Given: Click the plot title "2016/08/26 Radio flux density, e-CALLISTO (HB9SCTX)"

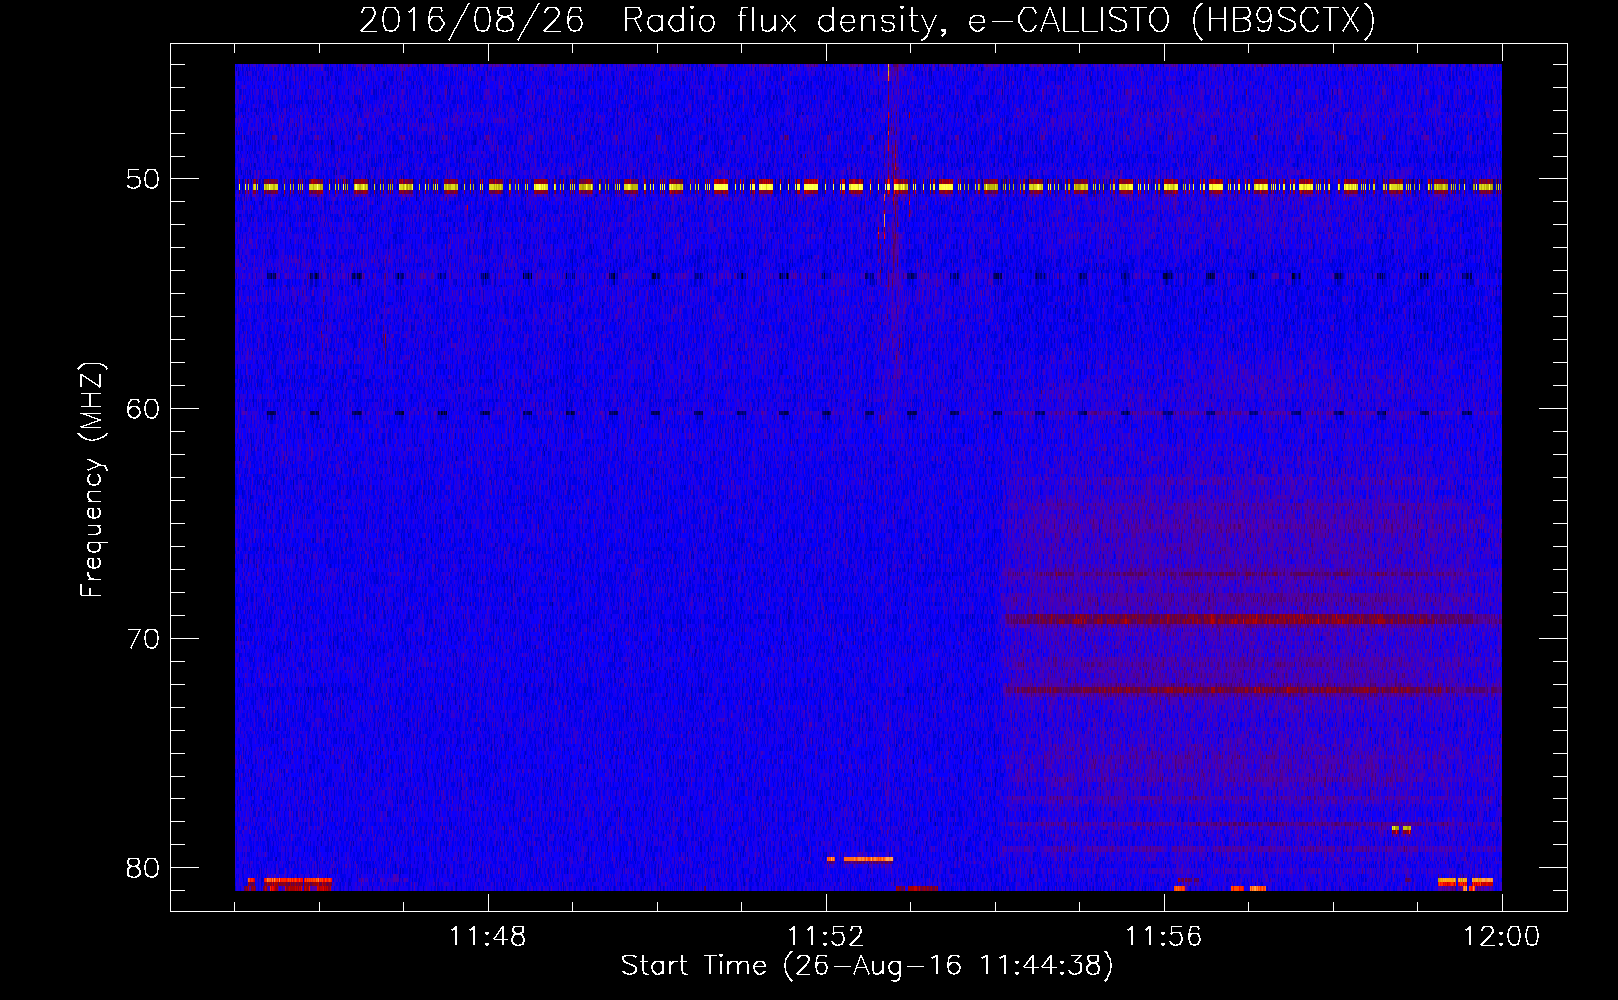Looking at the screenshot, I should tap(867, 20).
